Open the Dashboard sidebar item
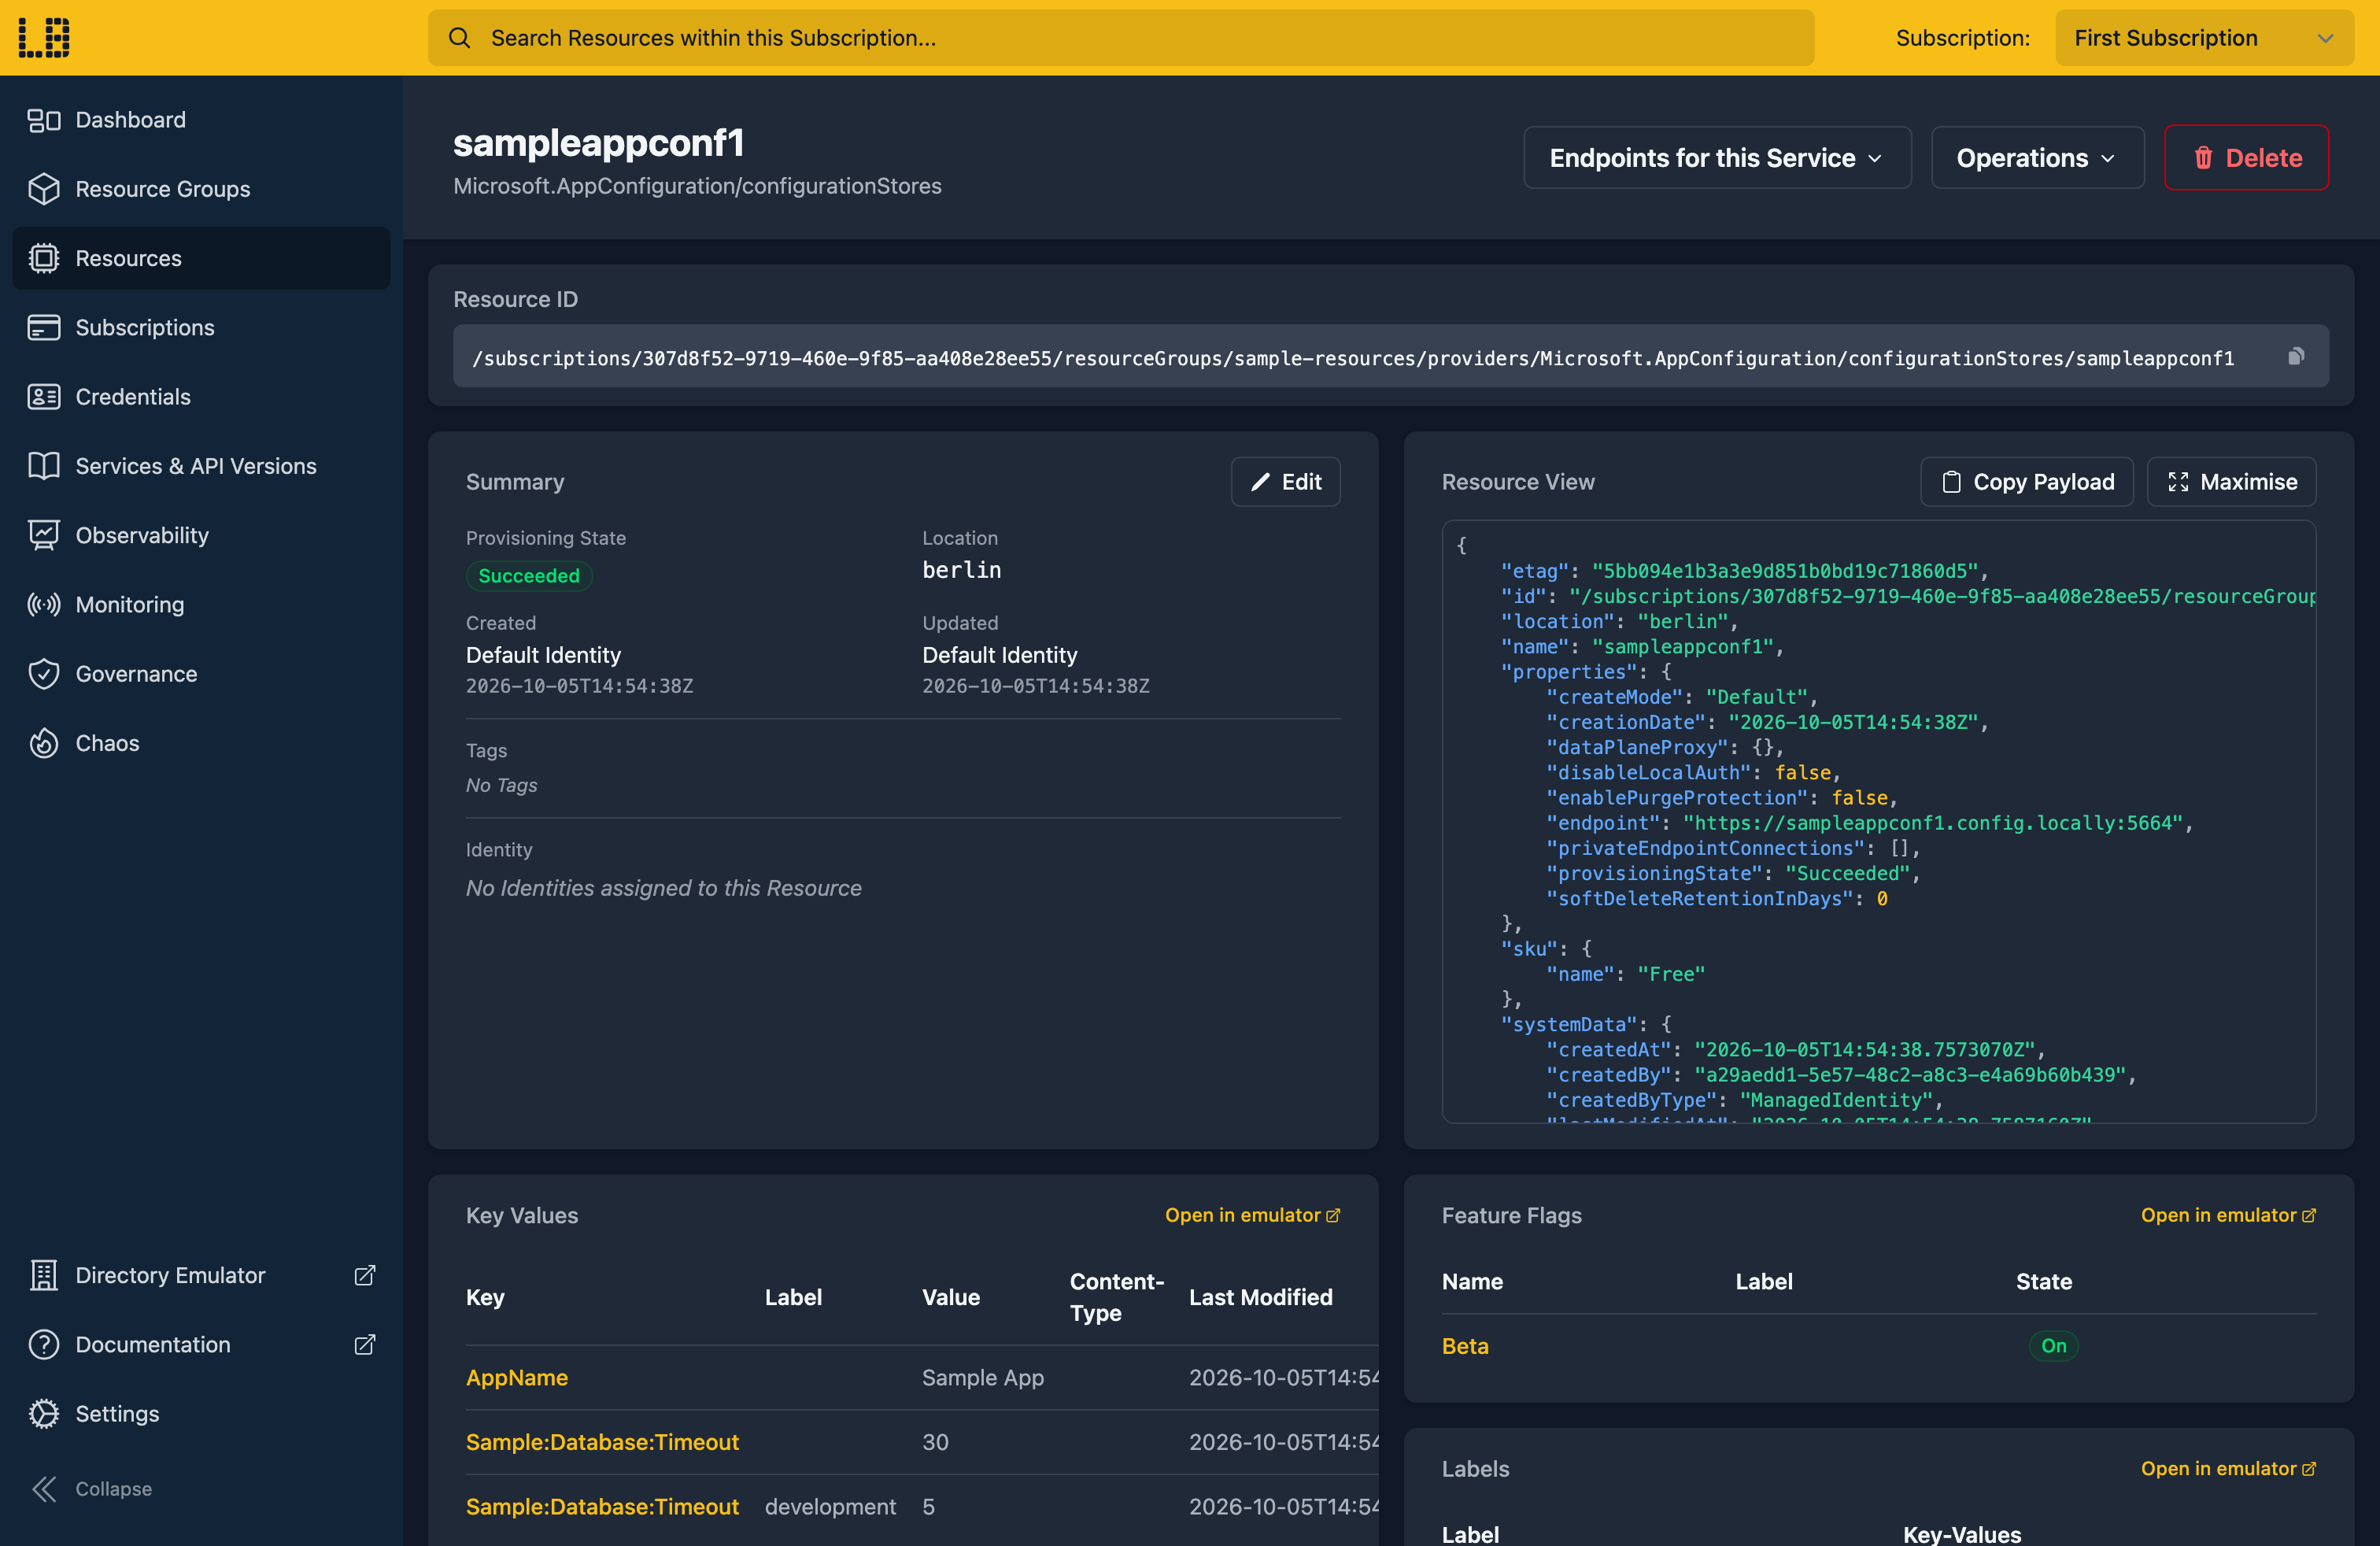The image size is (2380, 1546). coord(201,120)
